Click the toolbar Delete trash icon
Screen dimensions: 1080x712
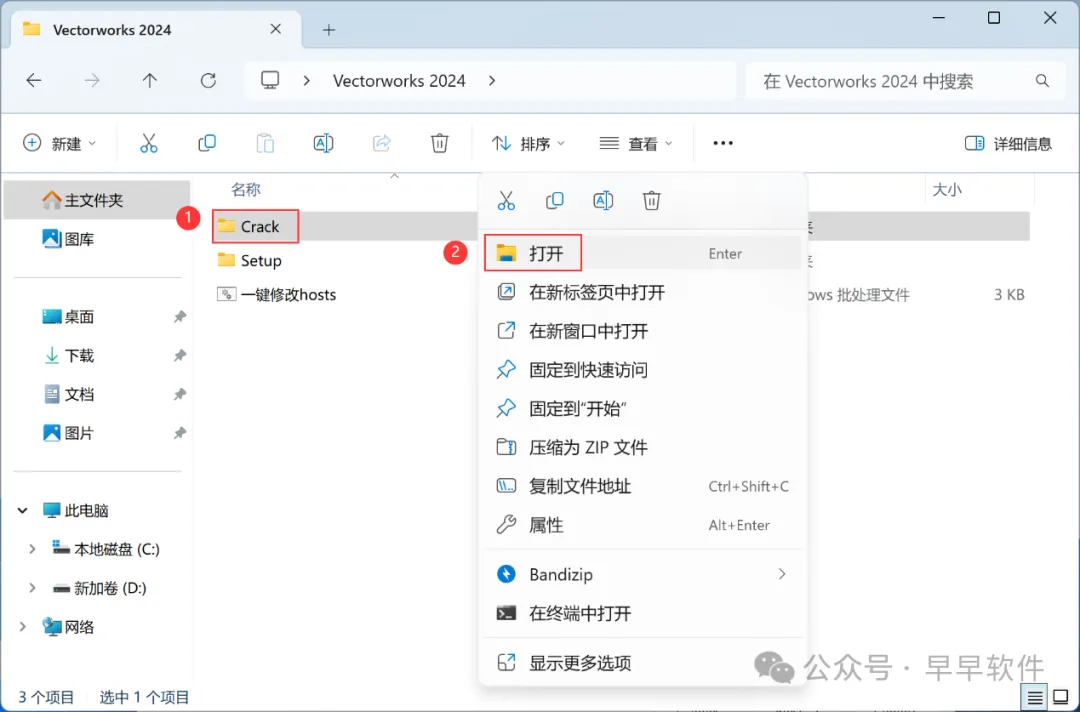click(x=439, y=143)
